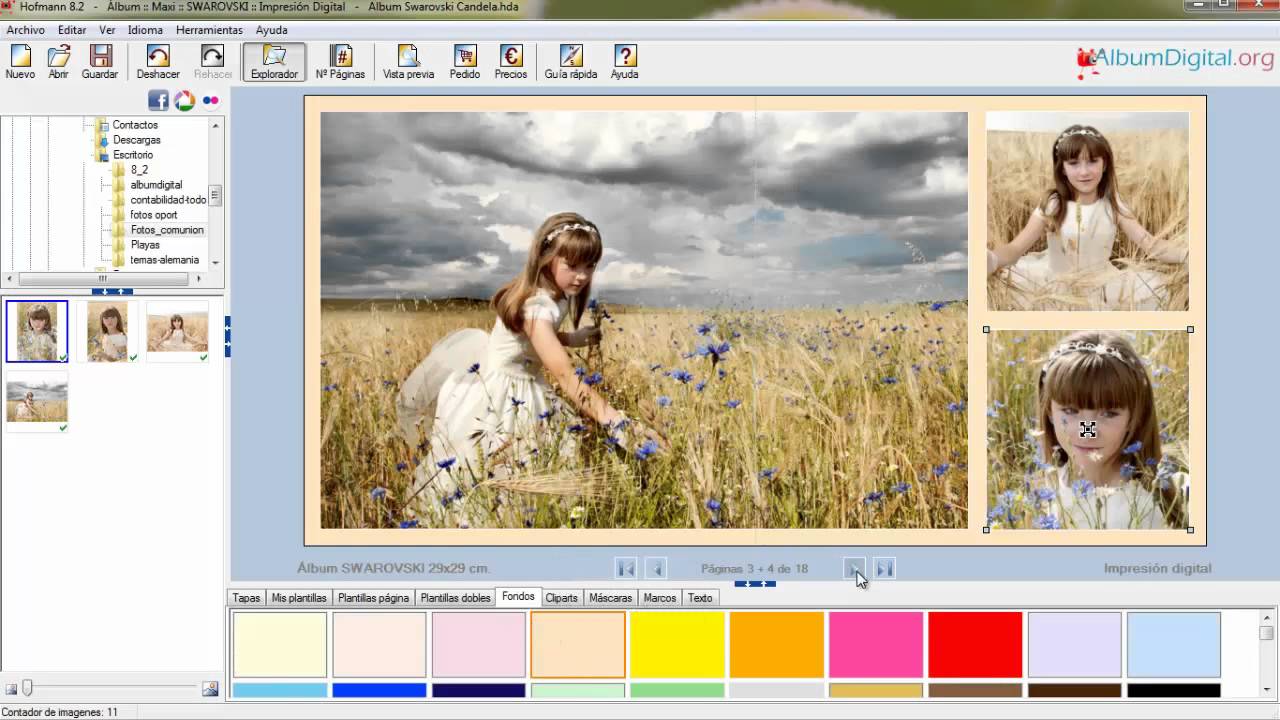Go to last page button

point(885,568)
